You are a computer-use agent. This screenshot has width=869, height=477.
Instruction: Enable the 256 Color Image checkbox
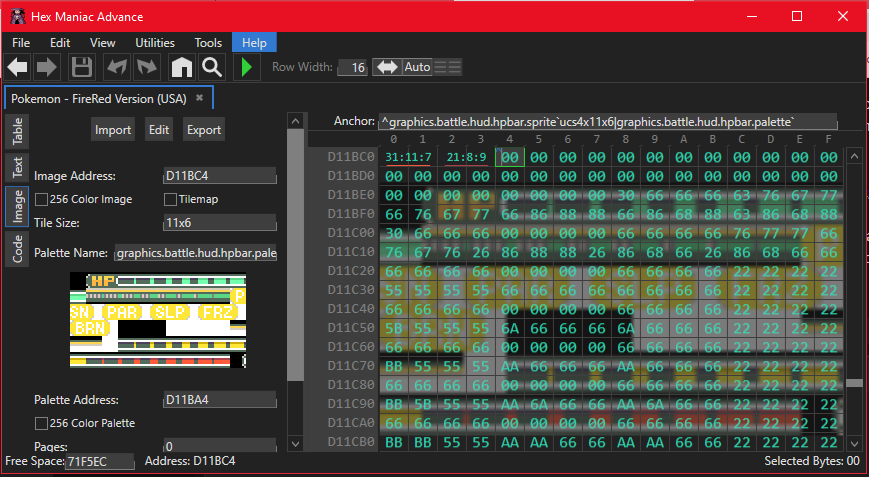pos(42,199)
